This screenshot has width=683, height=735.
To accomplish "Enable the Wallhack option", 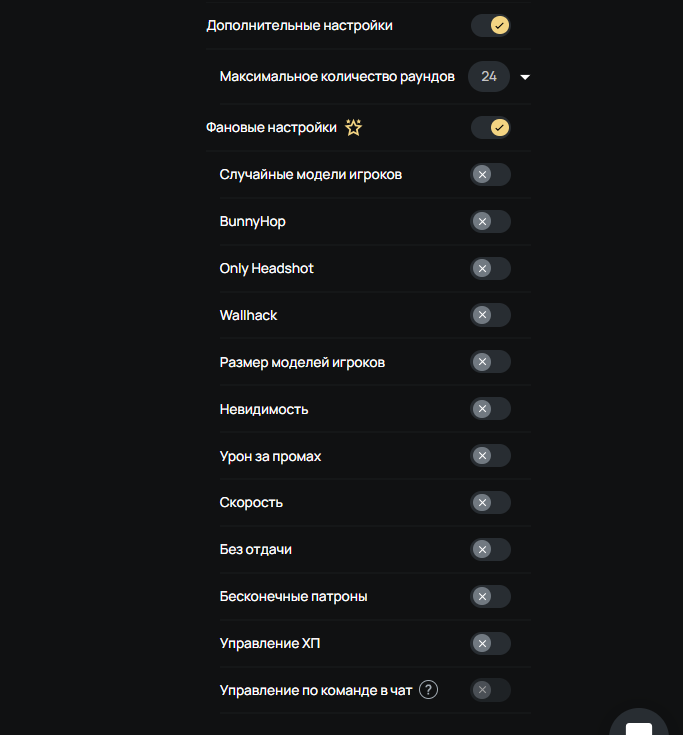I will click(x=491, y=315).
